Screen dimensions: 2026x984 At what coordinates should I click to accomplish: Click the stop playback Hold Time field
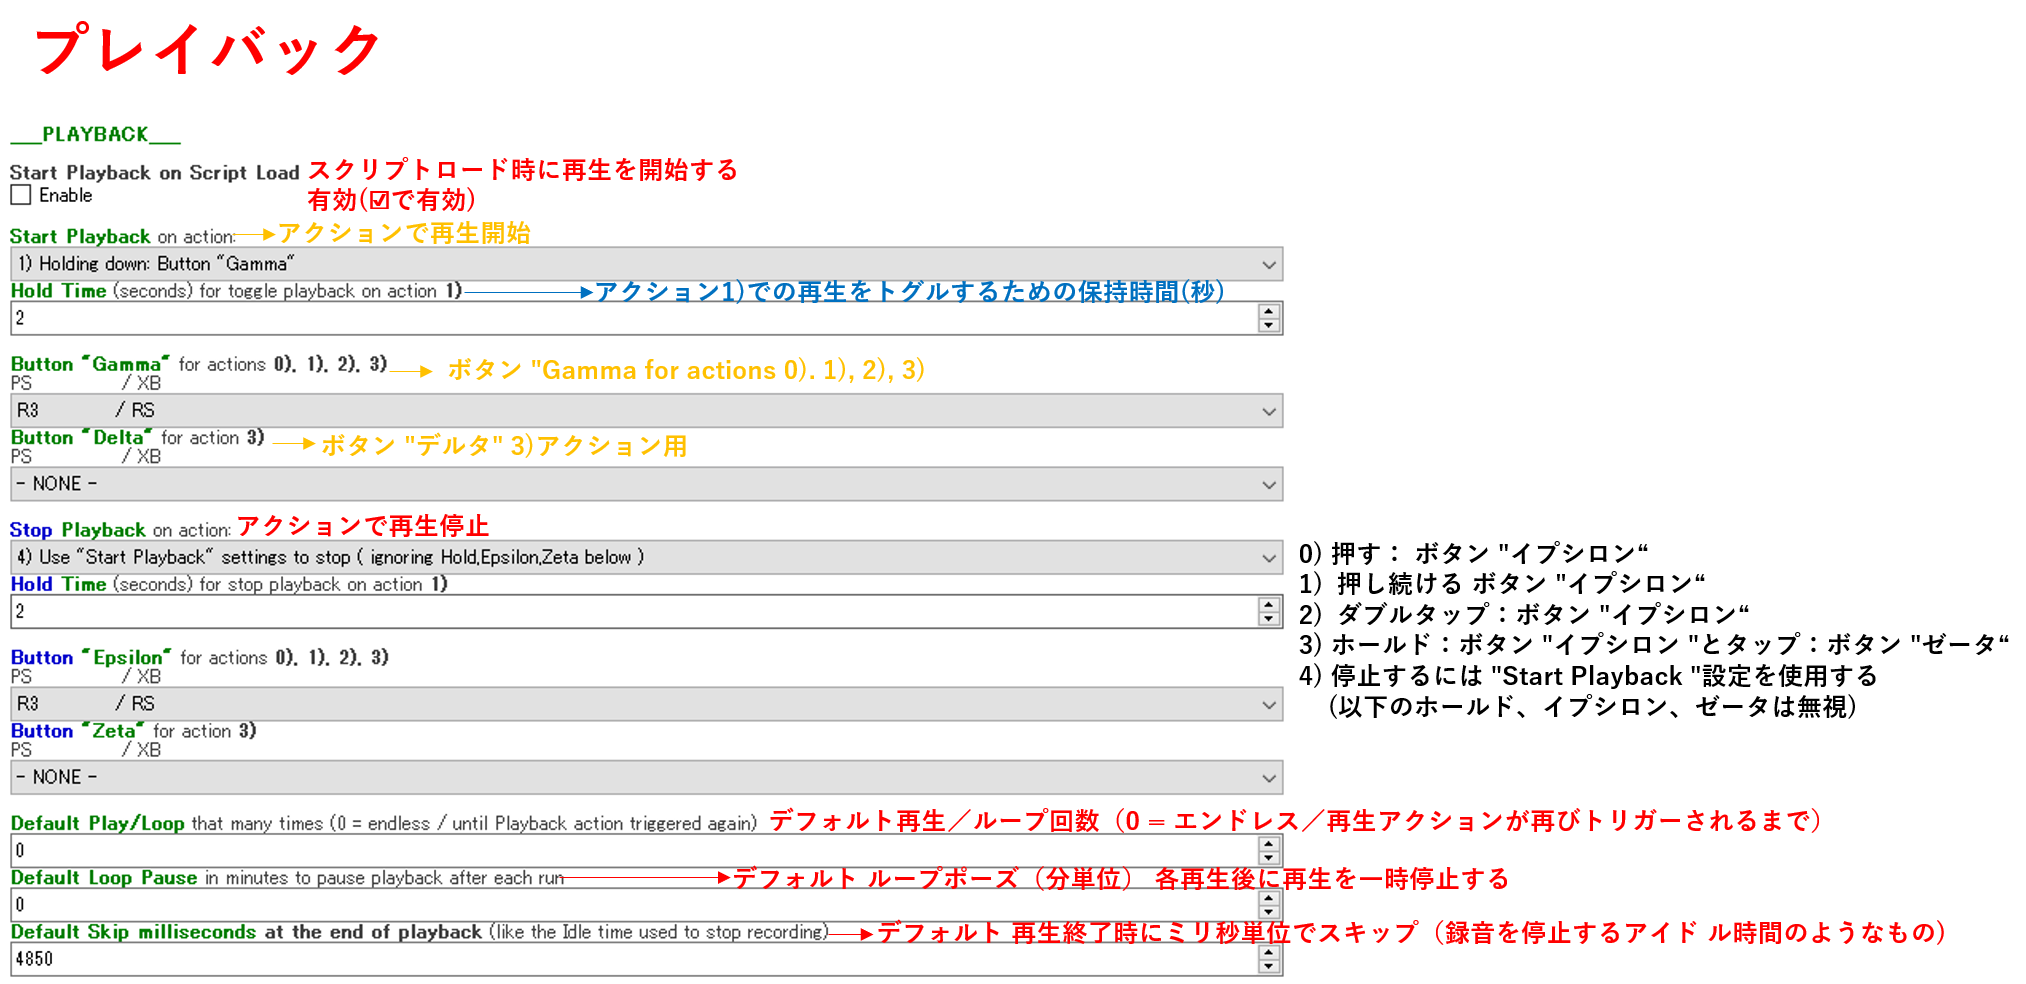click(x=630, y=612)
